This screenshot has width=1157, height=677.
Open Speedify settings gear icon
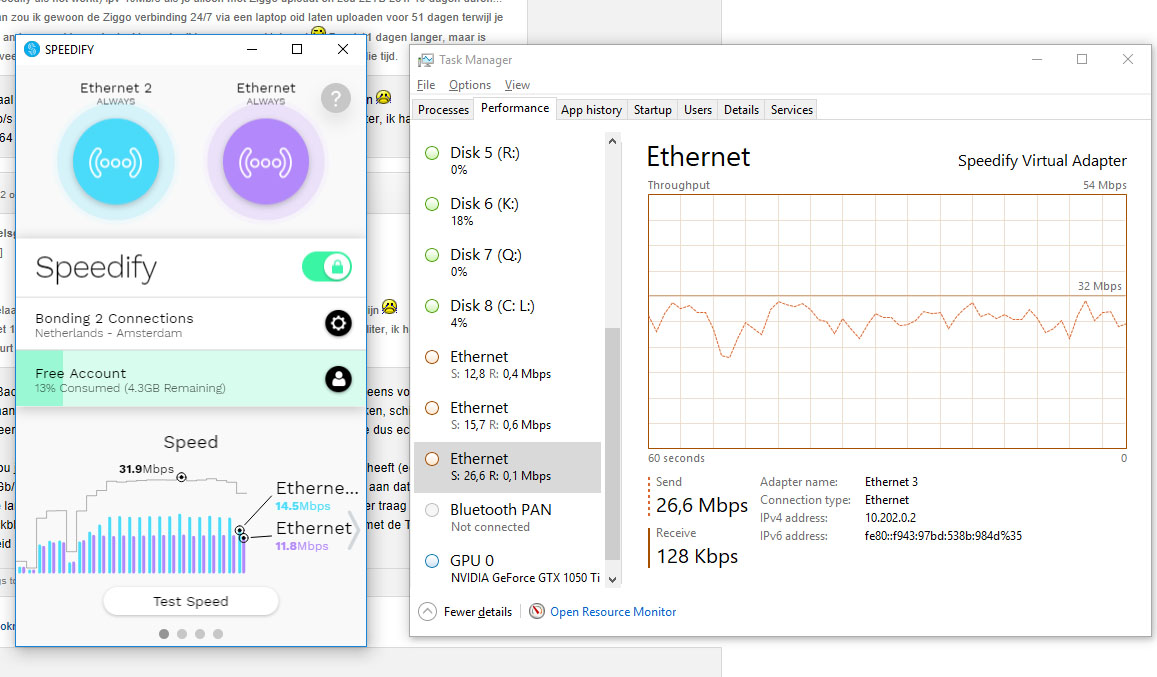339,323
